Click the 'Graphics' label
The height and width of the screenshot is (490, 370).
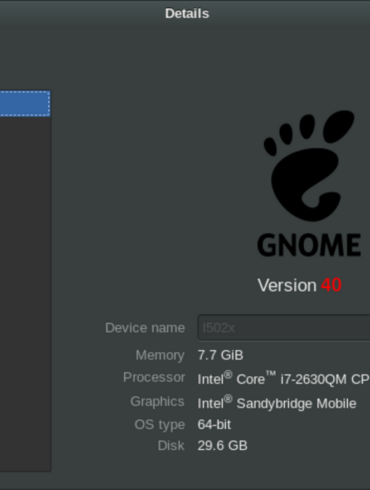(x=157, y=402)
